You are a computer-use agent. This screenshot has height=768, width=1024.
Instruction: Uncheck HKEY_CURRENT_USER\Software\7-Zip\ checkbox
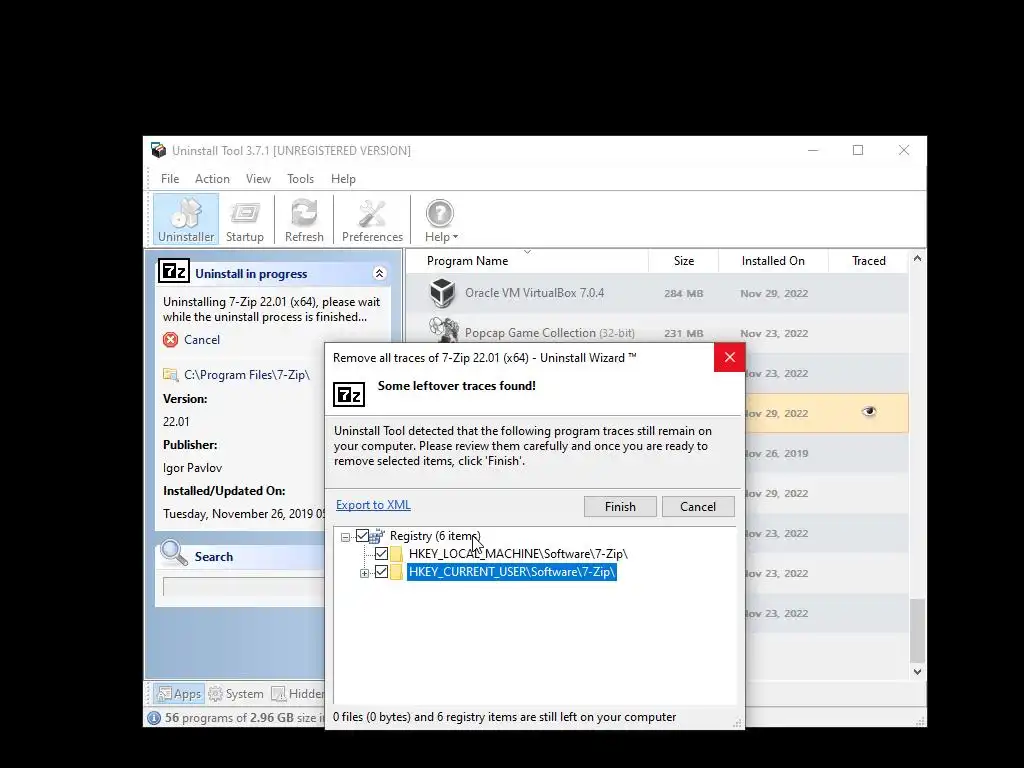[x=381, y=572]
